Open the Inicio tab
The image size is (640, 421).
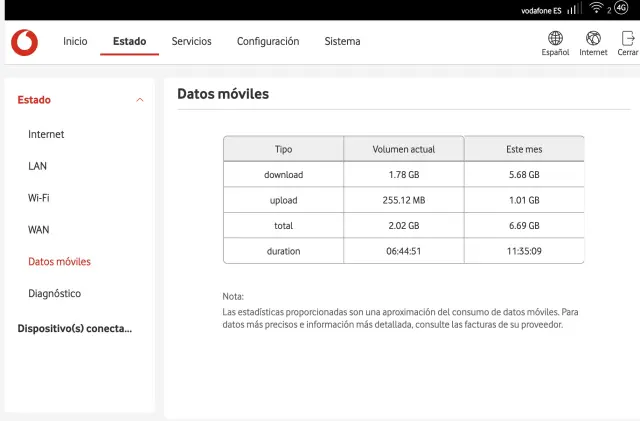75,42
